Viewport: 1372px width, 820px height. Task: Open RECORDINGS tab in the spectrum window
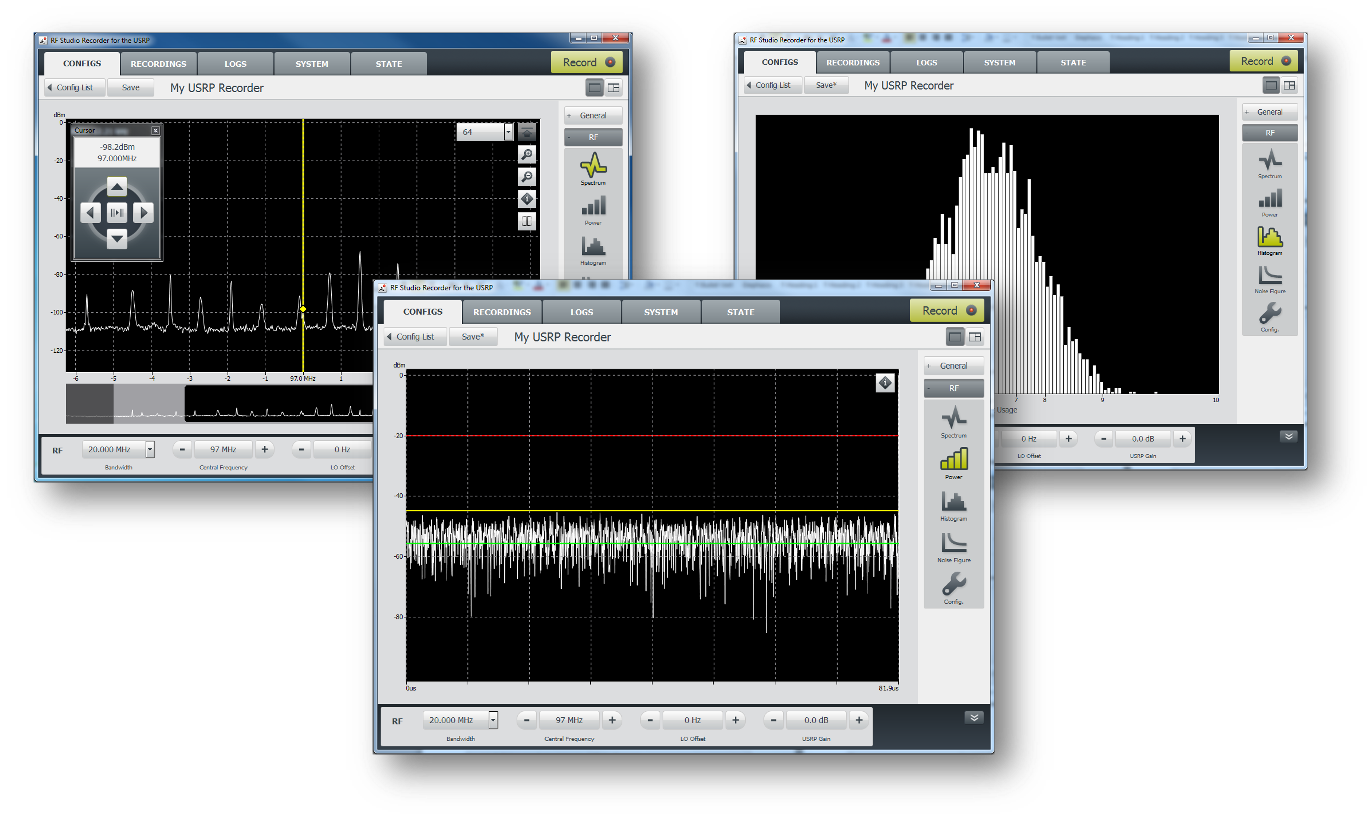158,64
